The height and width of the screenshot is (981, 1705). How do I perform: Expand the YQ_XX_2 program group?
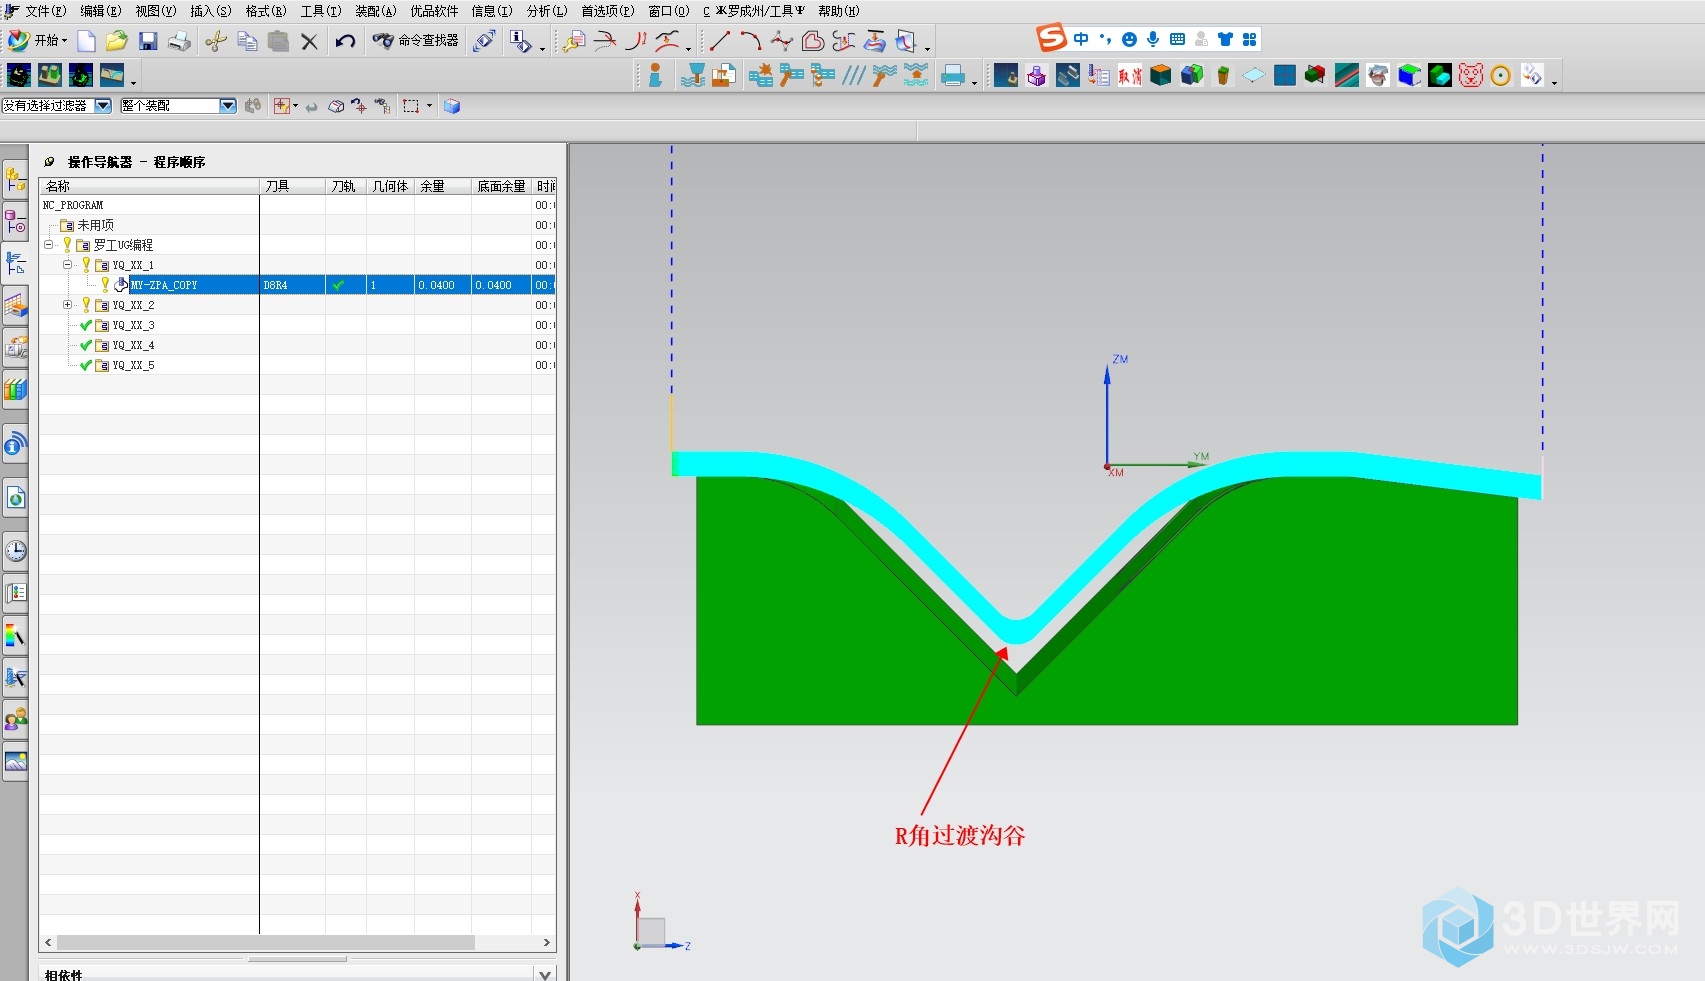(67, 304)
